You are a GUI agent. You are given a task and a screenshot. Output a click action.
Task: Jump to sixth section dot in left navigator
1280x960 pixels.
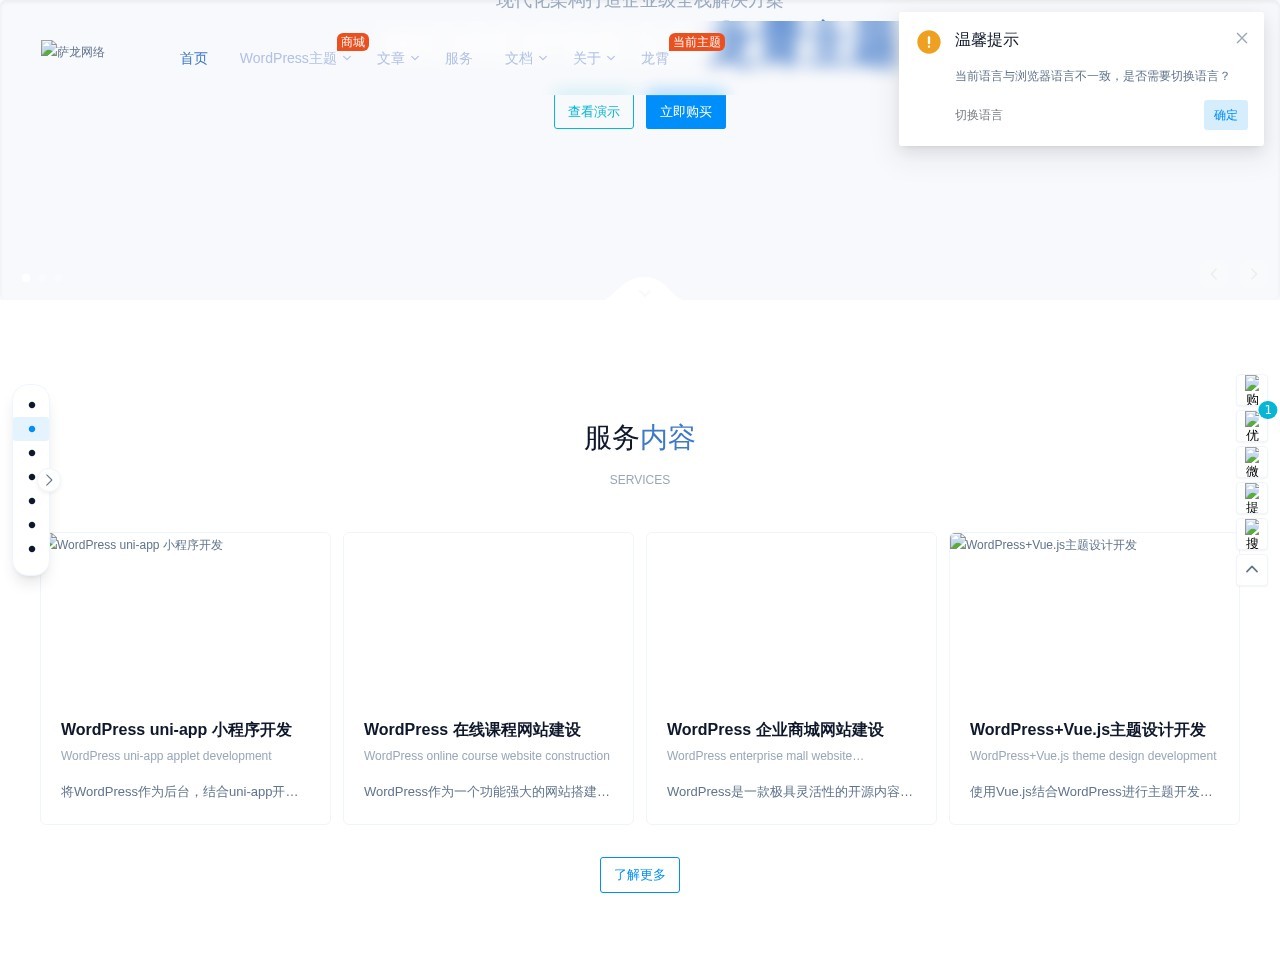(x=32, y=525)
